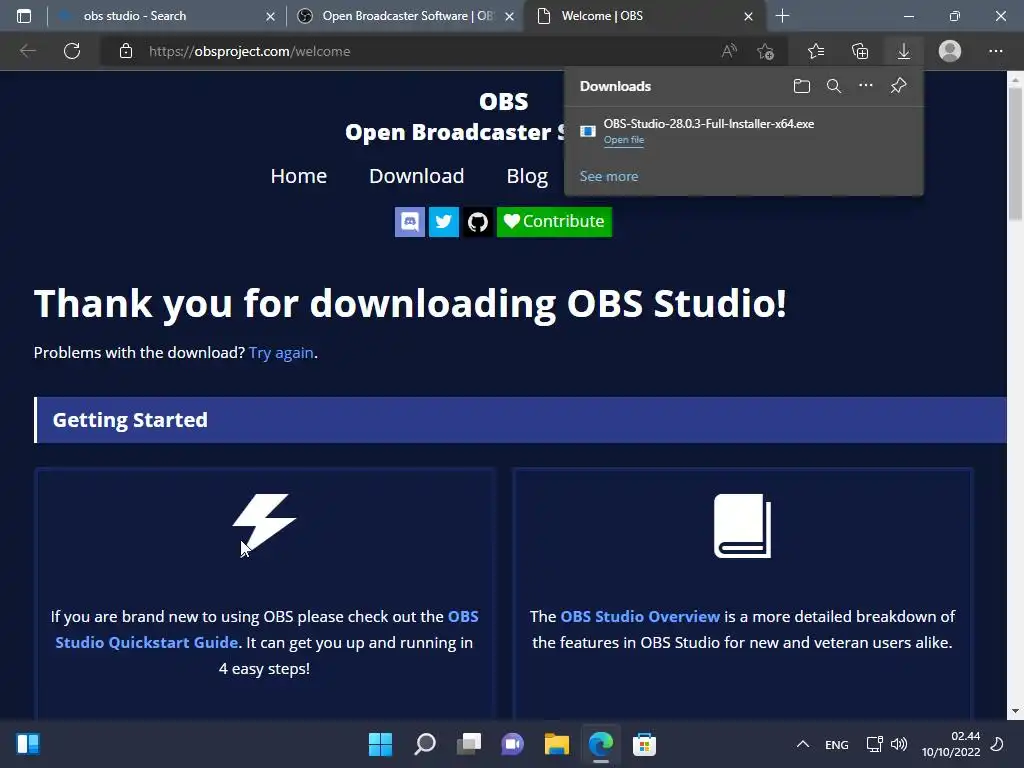Image resolution: width=1024 pixels, height=768 pixels.
Task: Open the Home navigation item
Action: click(298, 176)
